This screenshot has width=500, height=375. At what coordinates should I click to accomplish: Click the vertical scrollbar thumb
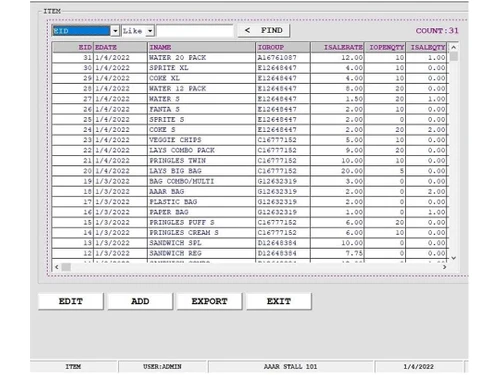tap(454, 56)
